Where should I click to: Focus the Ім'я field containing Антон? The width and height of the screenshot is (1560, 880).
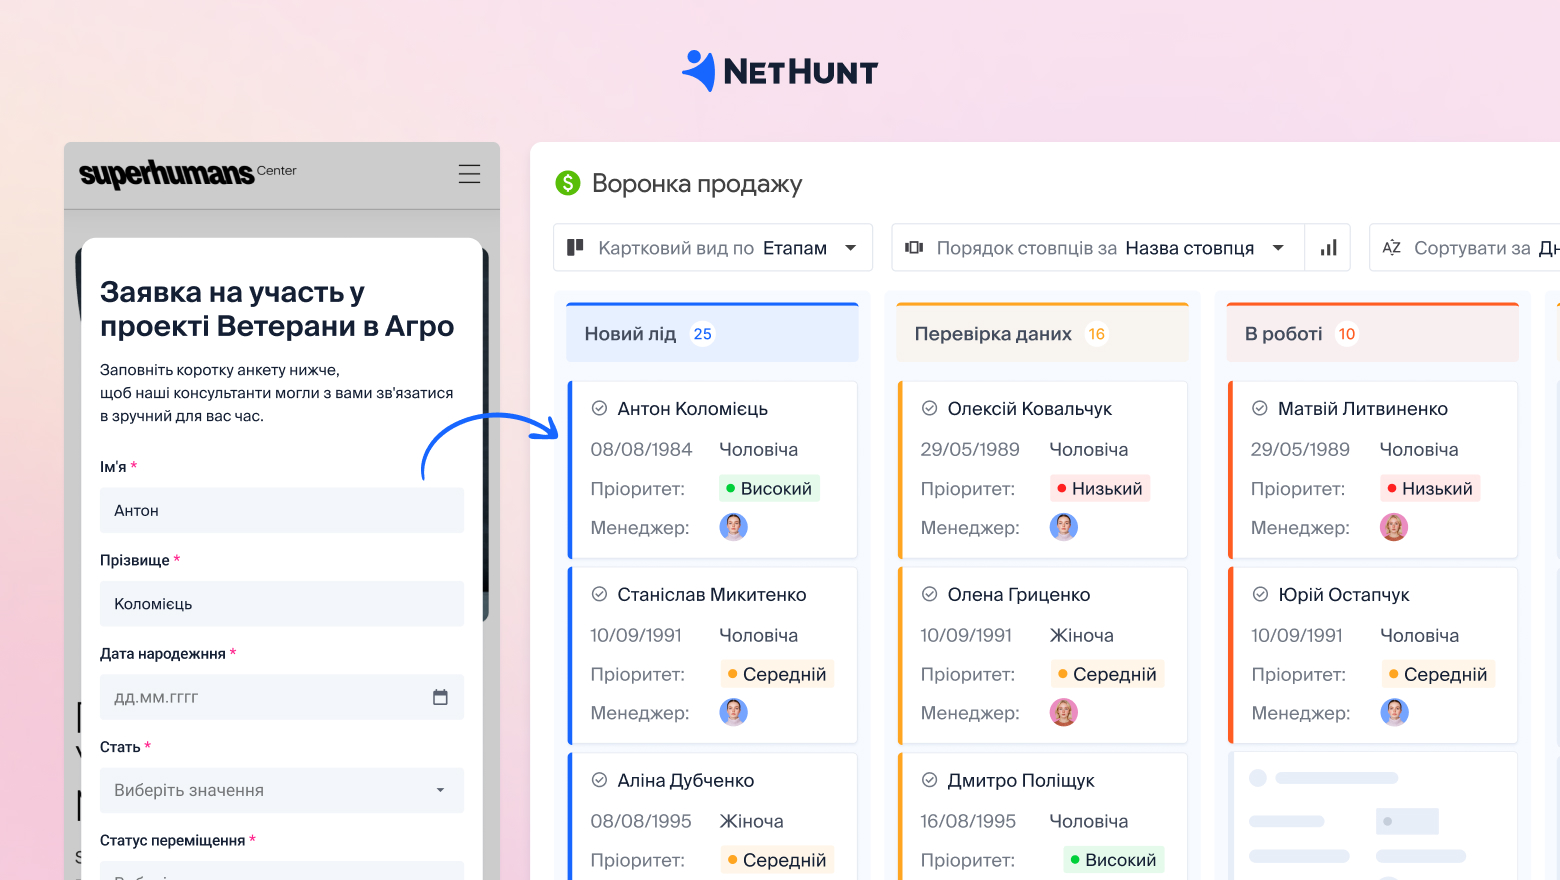tap(282, 510)
